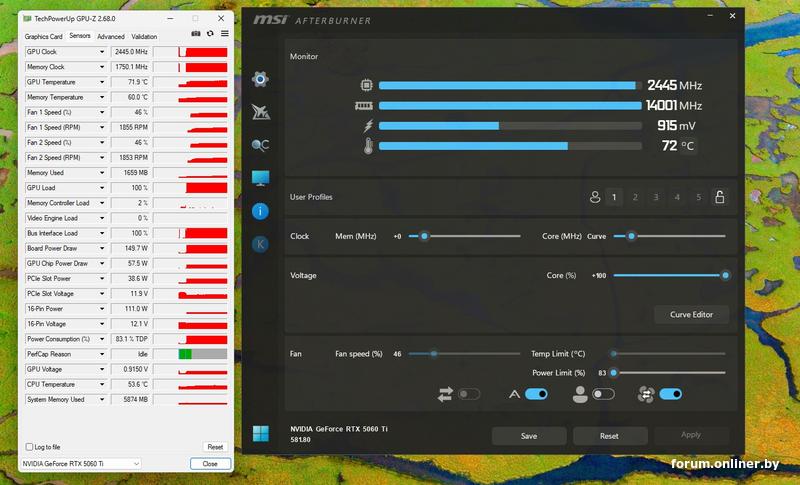The width and height of the screenshot is (800, 485).
Task: Click the Power Limit (%) slider handle
Action: (614, 373)
